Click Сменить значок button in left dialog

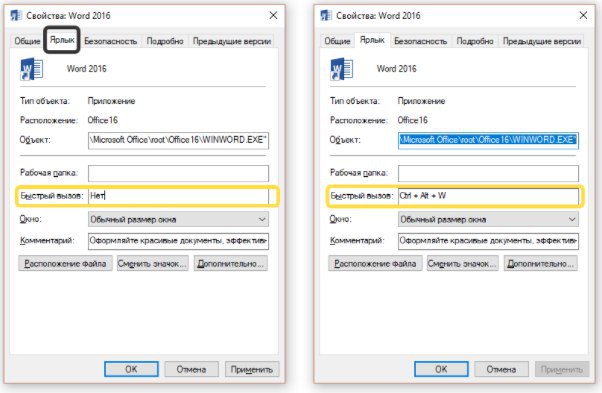point(152,264)
